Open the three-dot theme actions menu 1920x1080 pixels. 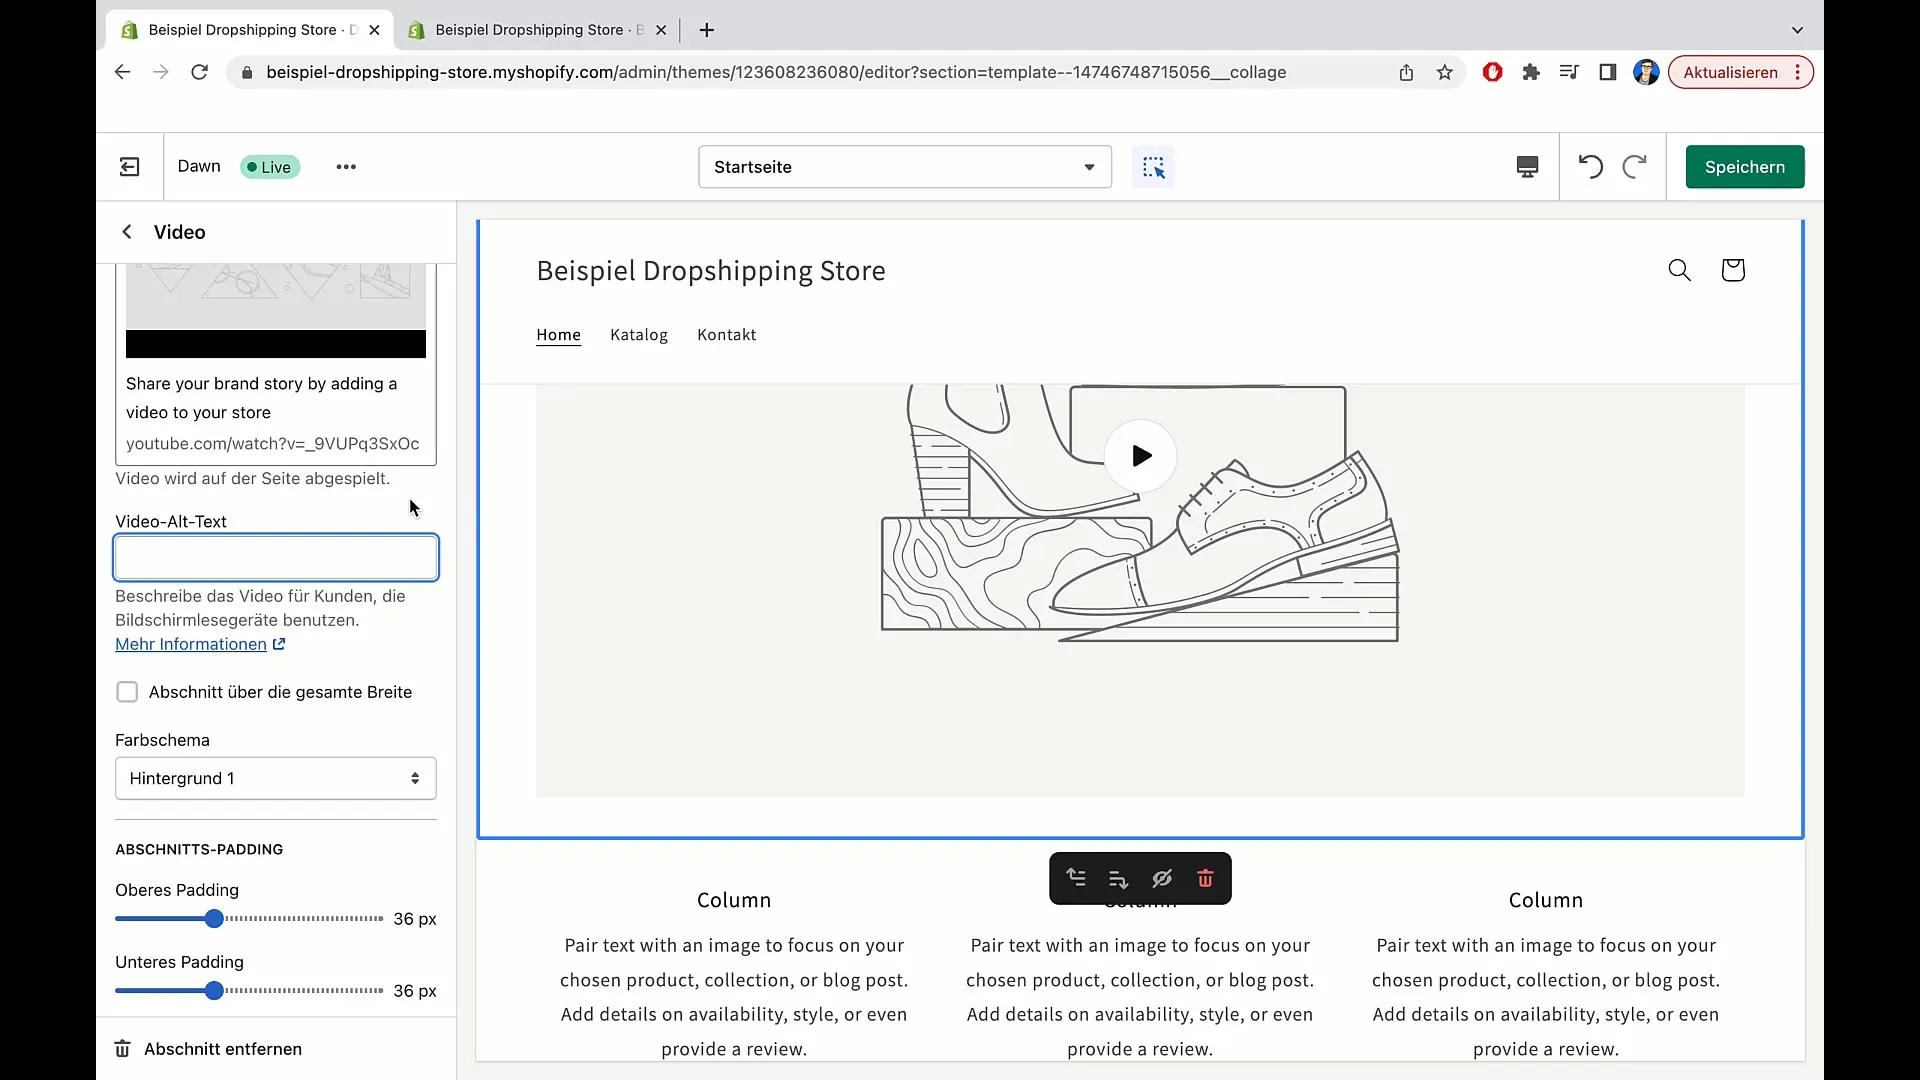(346, 167)
